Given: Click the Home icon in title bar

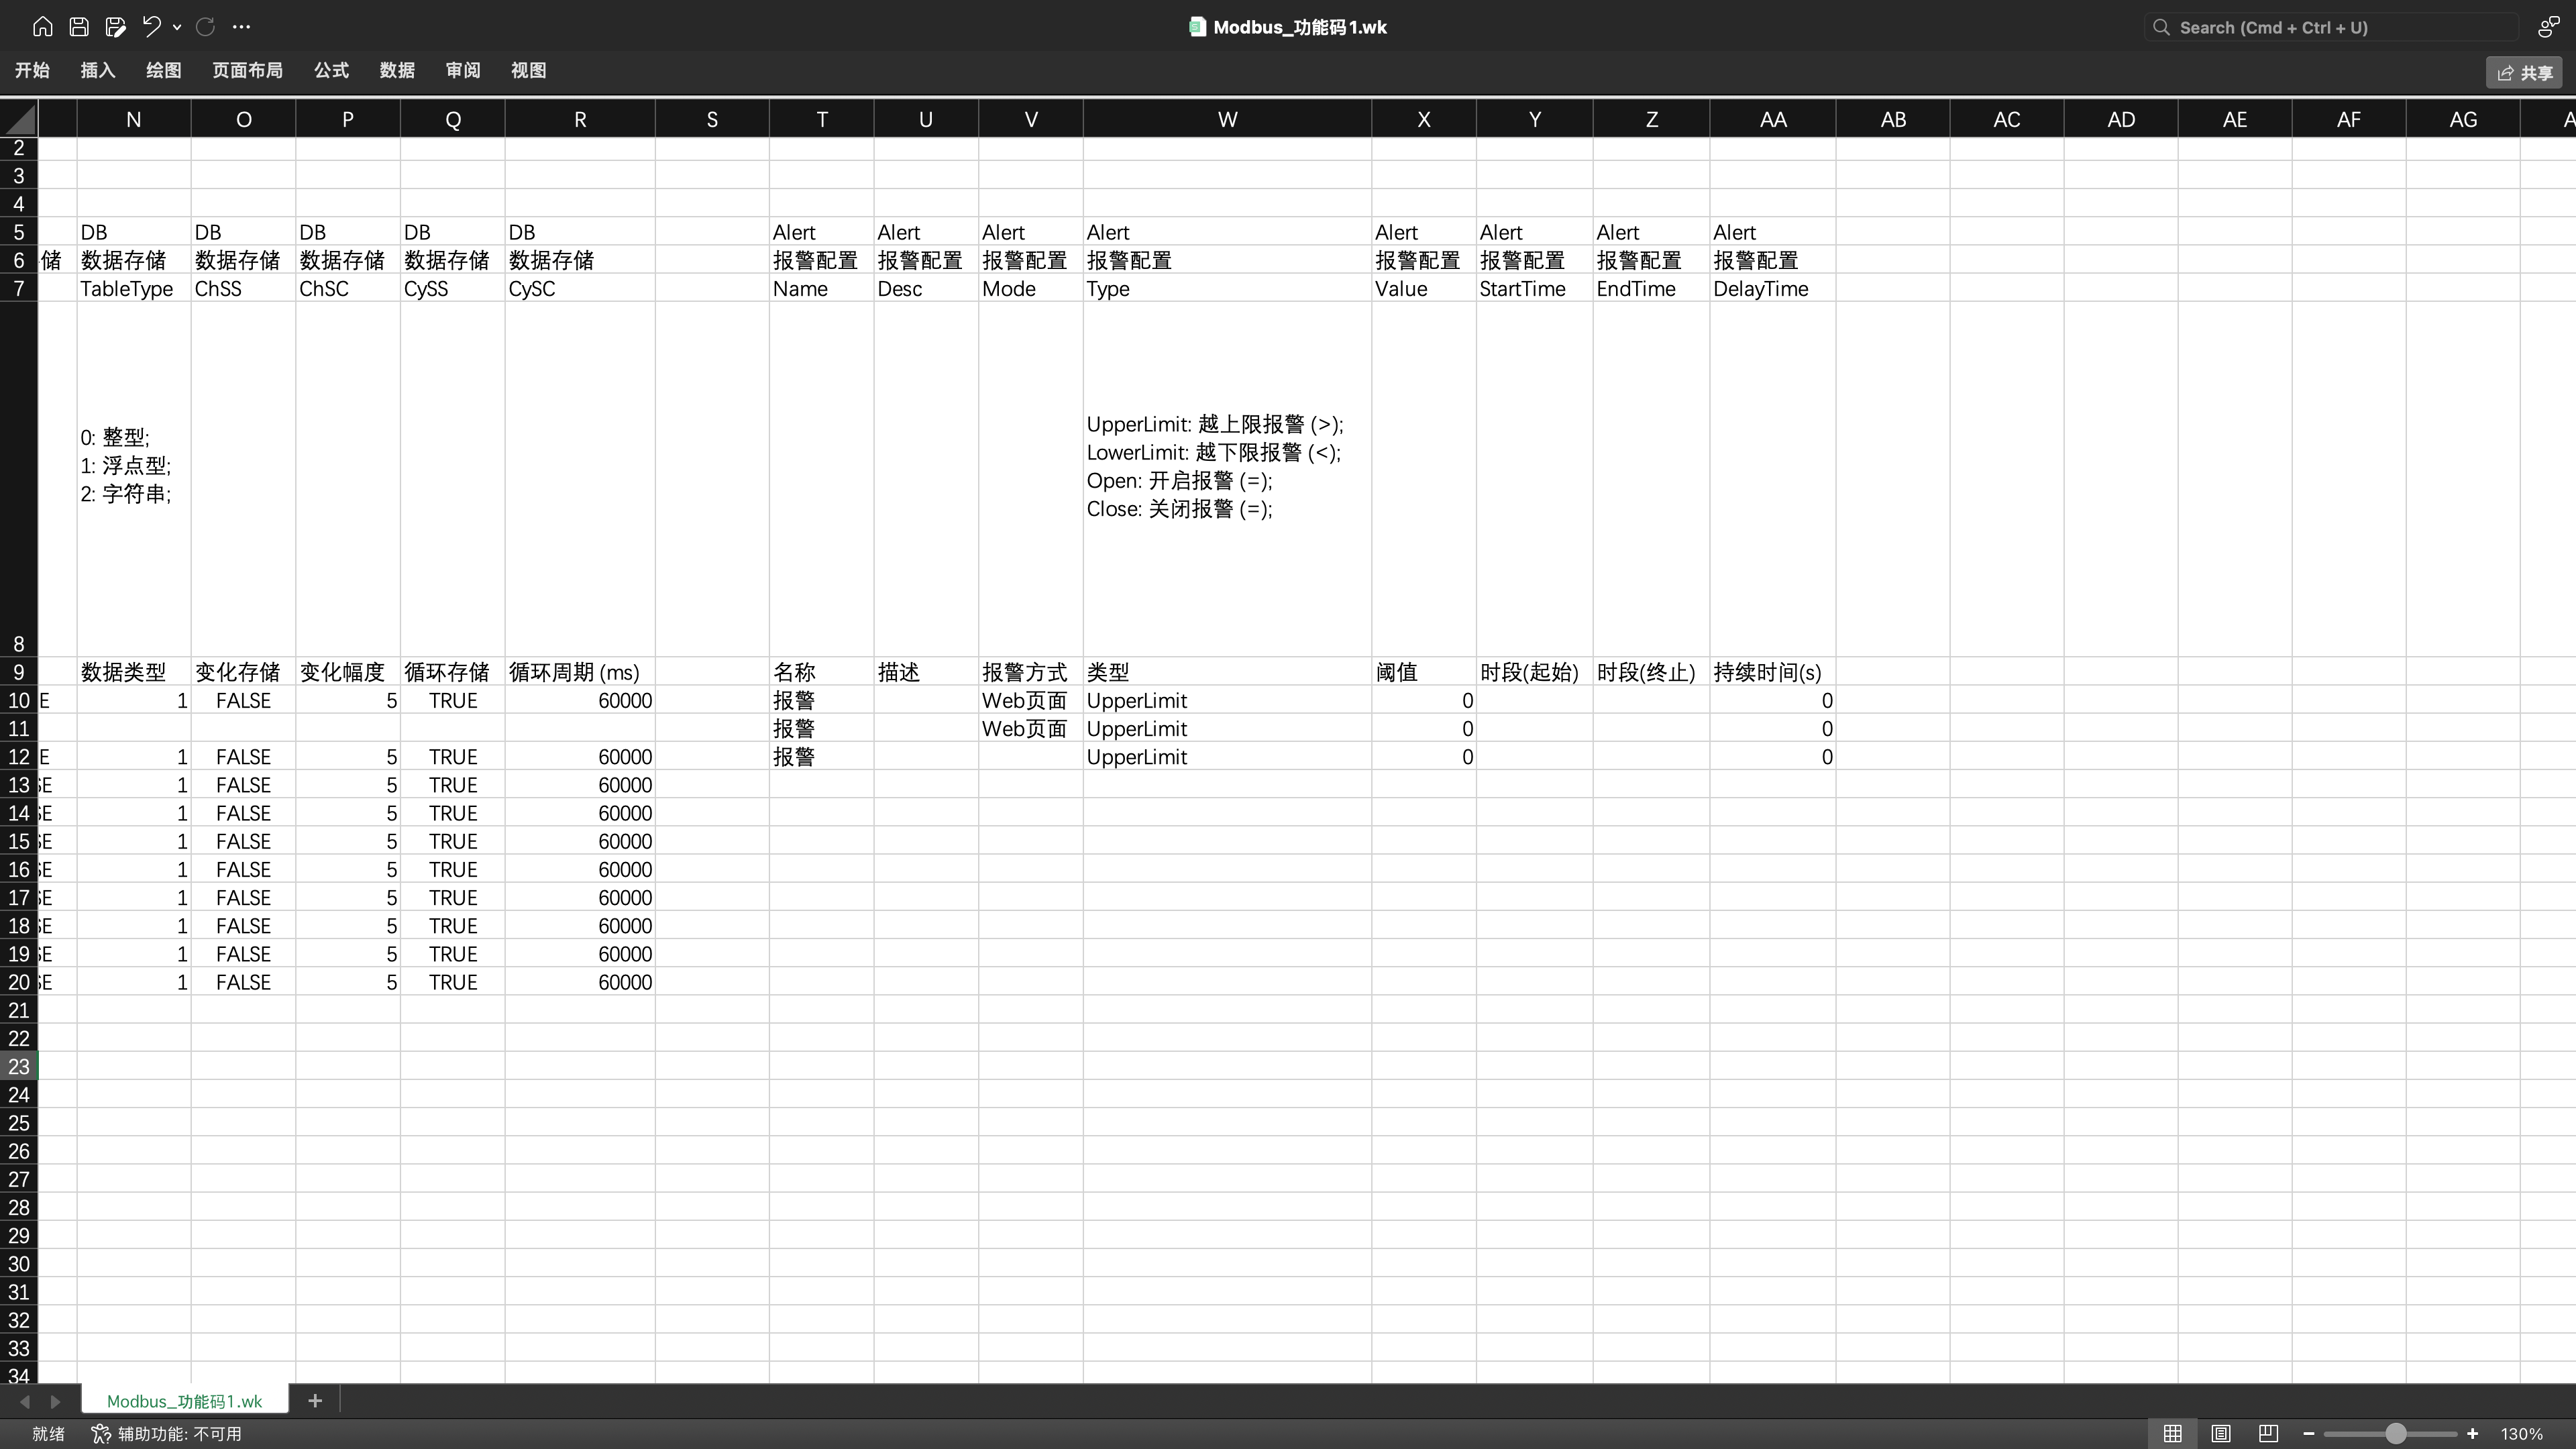Looking at the screenshot, I should (42, 27).
